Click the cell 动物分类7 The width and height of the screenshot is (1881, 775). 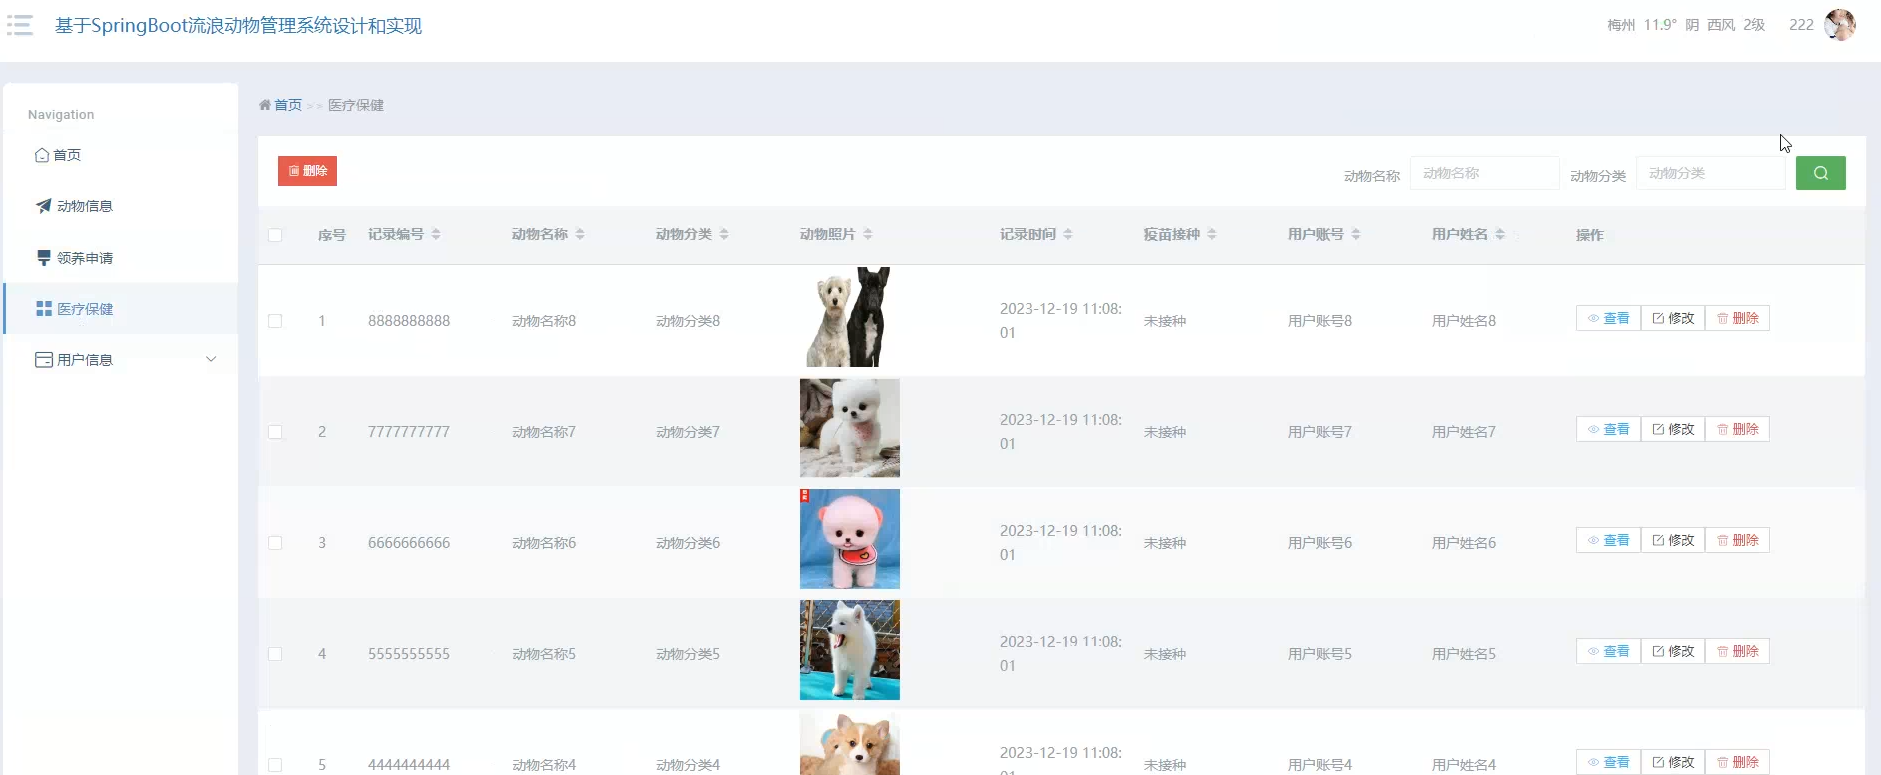coord(688,432)
